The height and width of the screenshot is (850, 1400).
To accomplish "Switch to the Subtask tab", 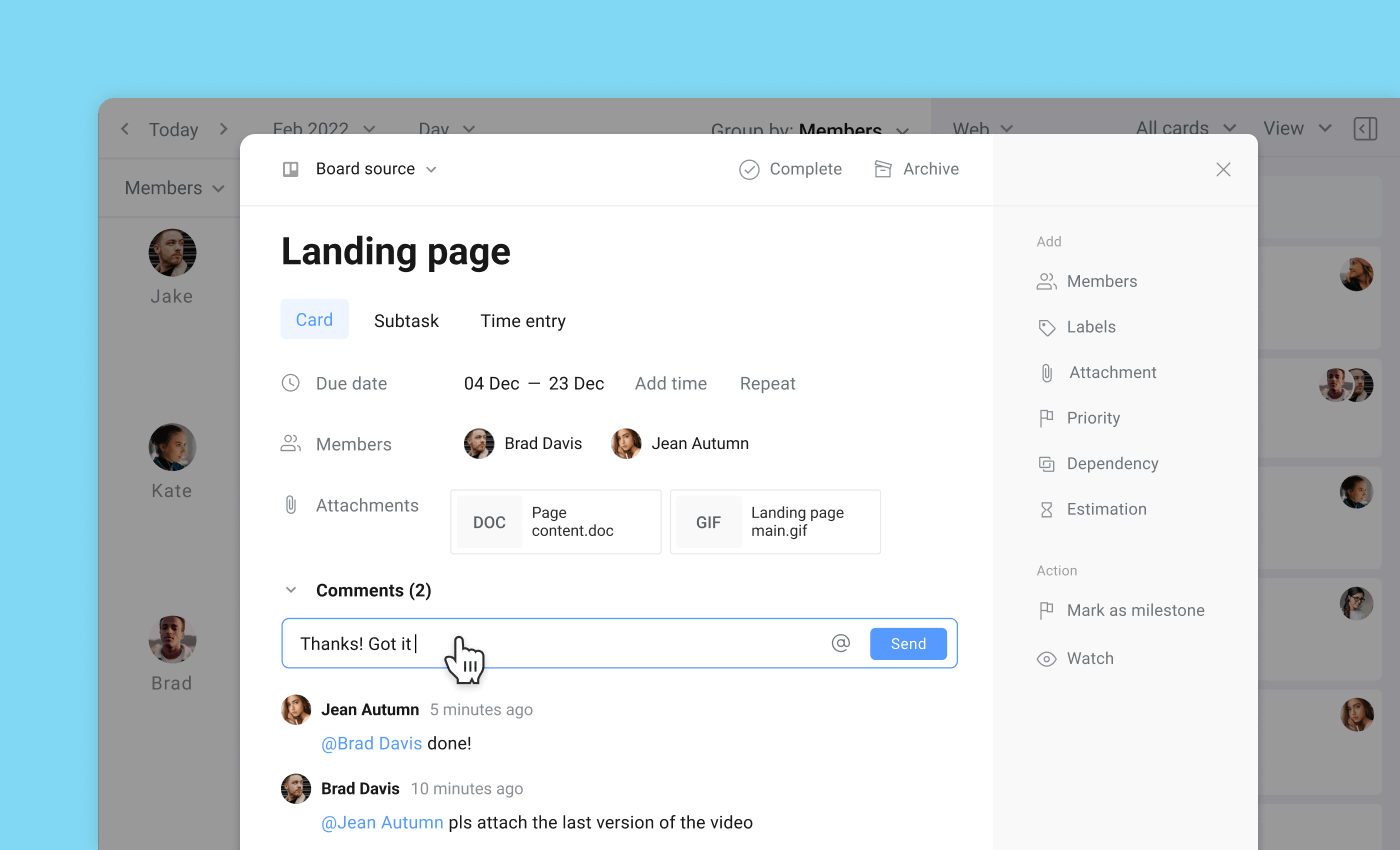I will (x=406, y=320).
